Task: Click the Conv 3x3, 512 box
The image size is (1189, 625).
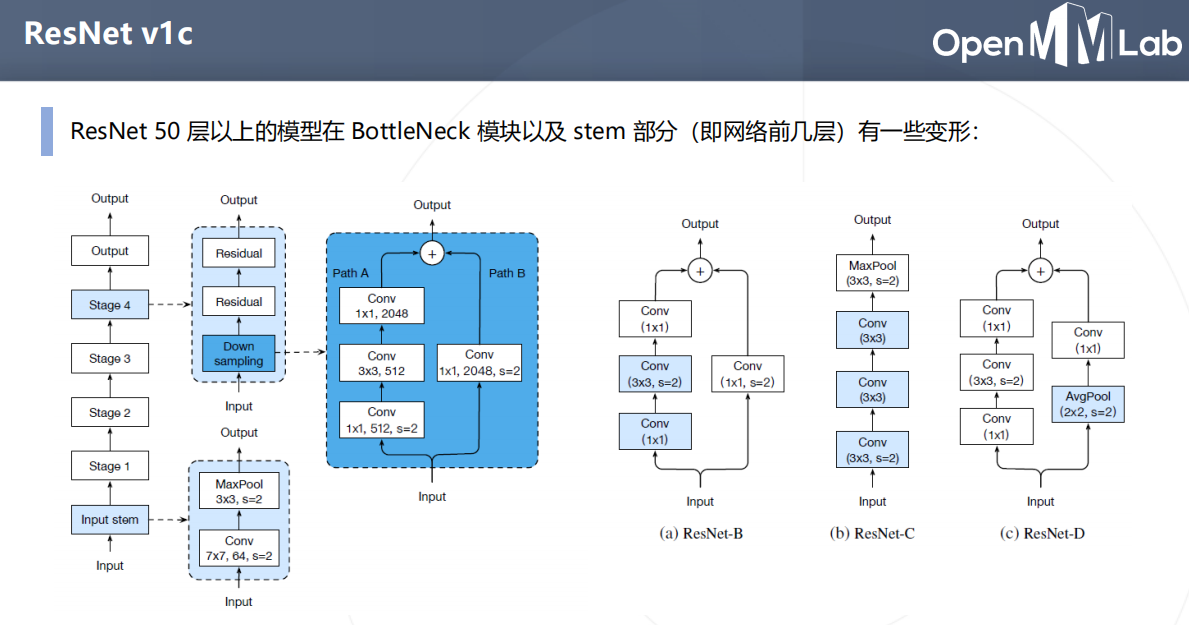Action: (x=381, y=363)
